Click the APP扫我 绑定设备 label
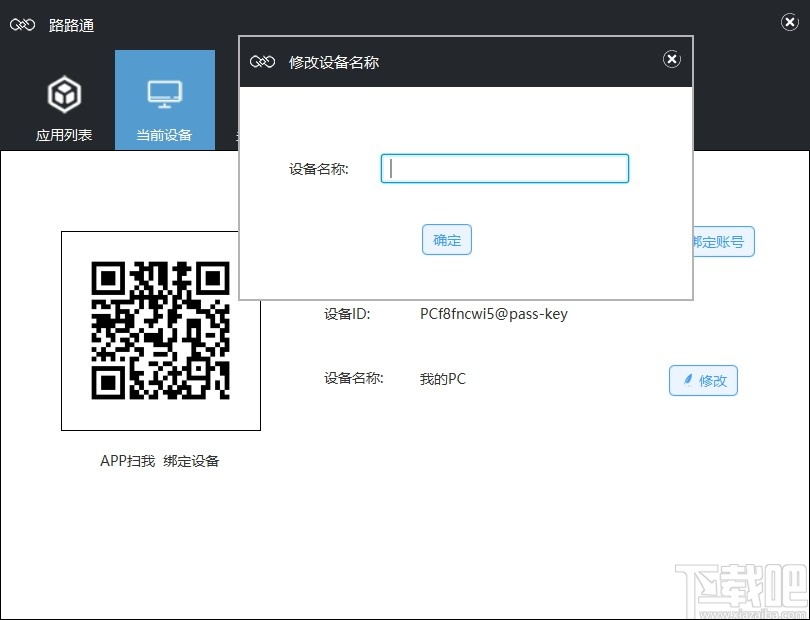Screen dimensions: 810x620 pos(160,461)
